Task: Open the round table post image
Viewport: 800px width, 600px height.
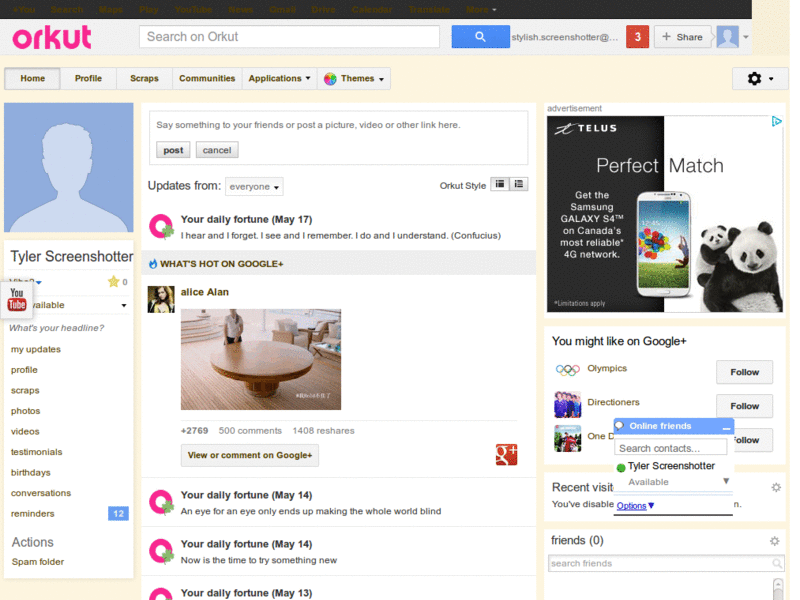Action: point(261,359)
